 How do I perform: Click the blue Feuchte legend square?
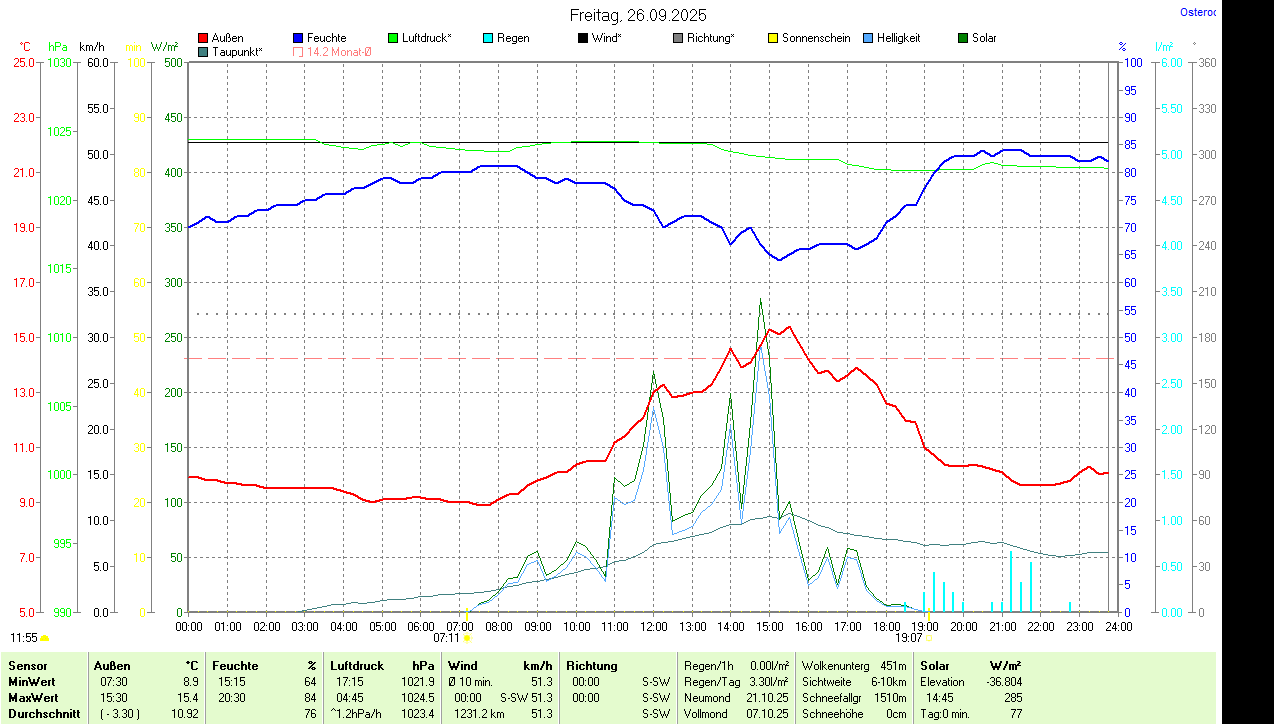[x=298, y=38]
